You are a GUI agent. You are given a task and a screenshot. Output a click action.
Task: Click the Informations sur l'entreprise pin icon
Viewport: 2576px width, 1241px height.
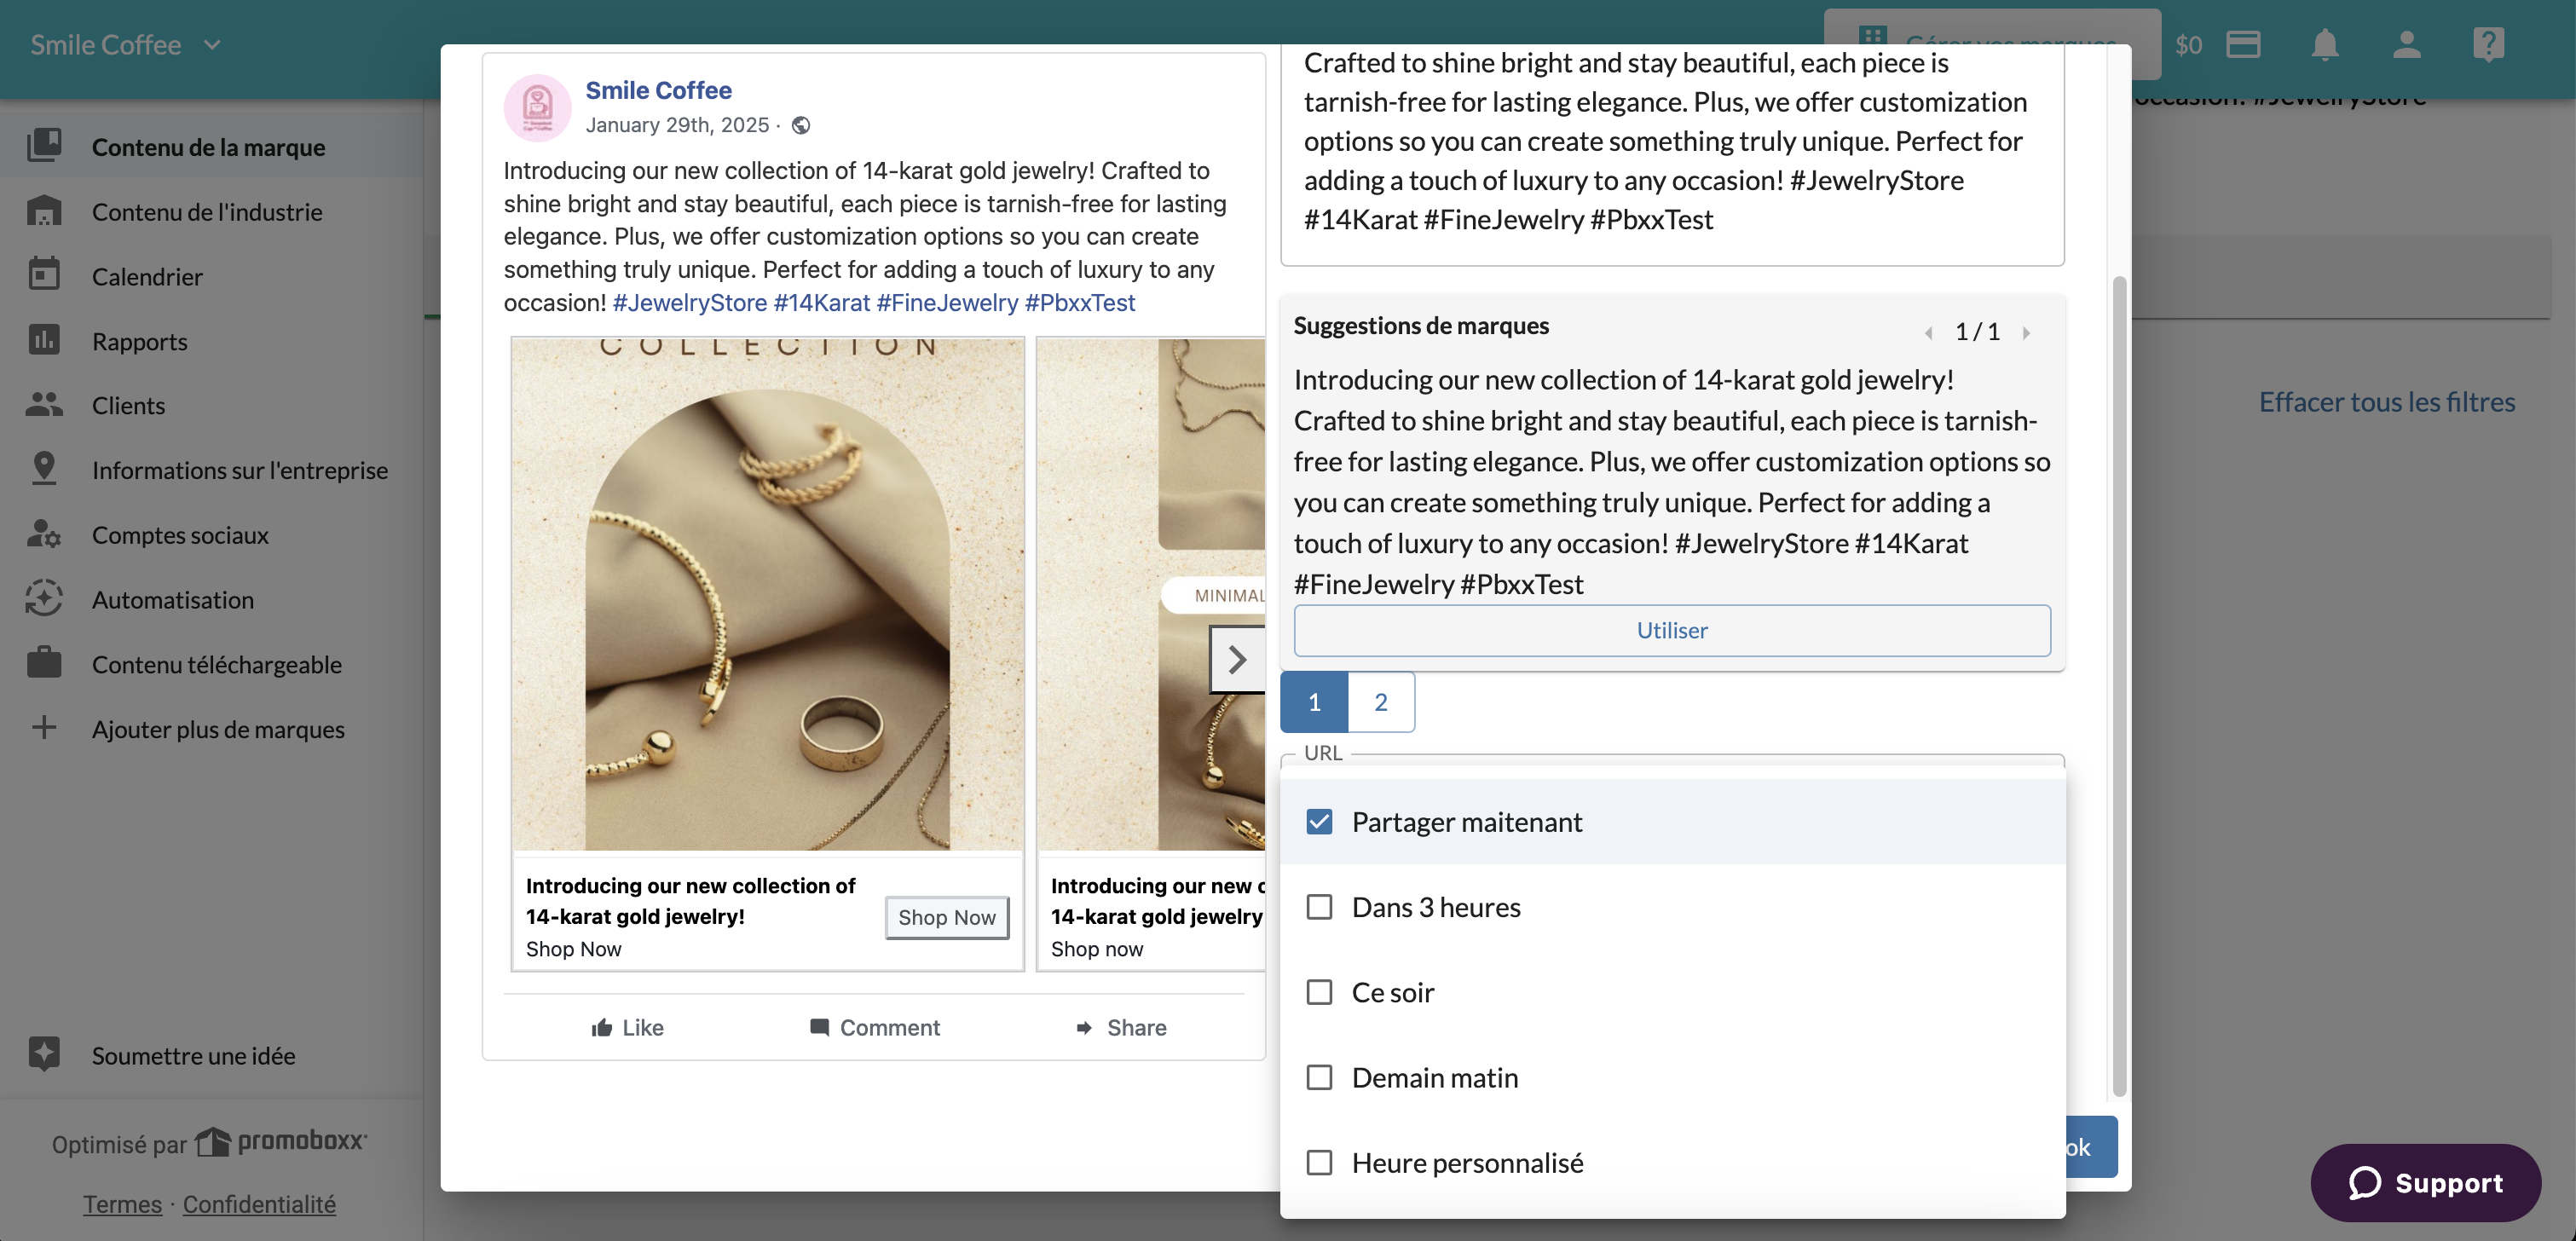[x=44, y=469]
